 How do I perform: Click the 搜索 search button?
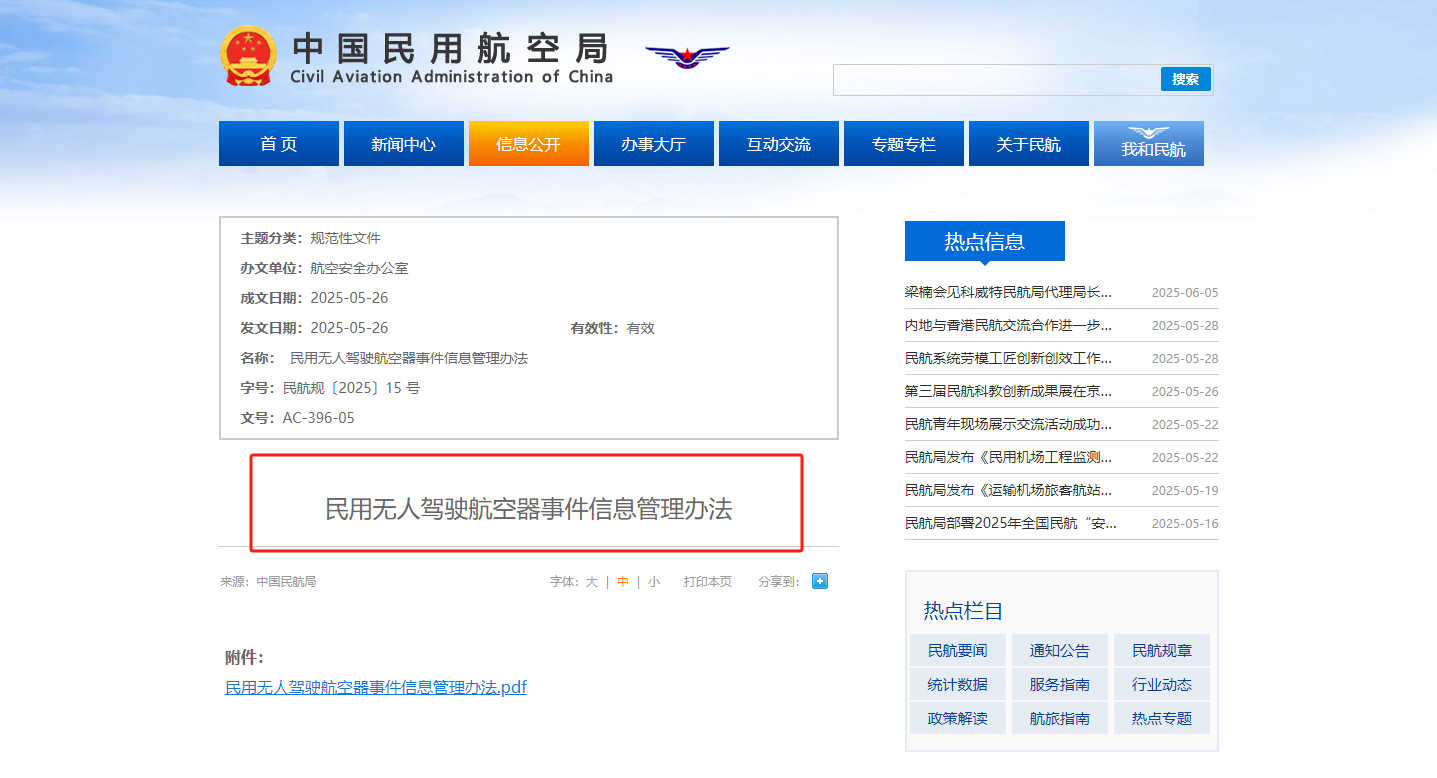click(x=1186, y=79)
